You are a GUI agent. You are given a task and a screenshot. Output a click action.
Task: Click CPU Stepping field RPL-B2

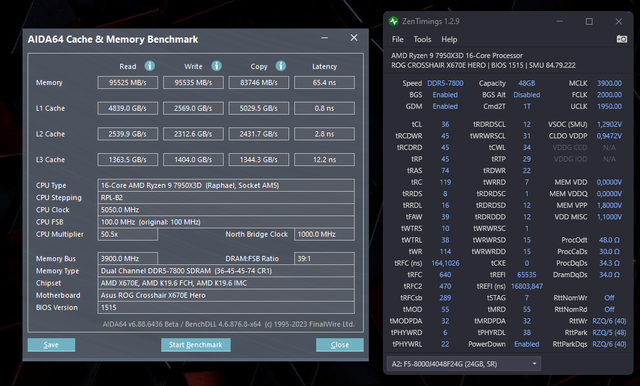[x=226, y=197]
